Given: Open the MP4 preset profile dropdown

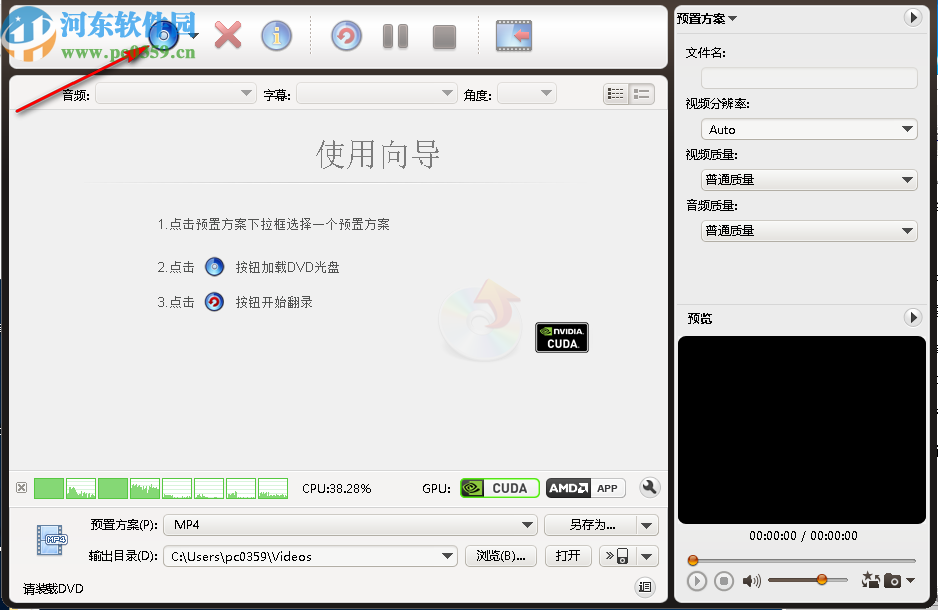Looking at the screenshot, I should [529, 524].
